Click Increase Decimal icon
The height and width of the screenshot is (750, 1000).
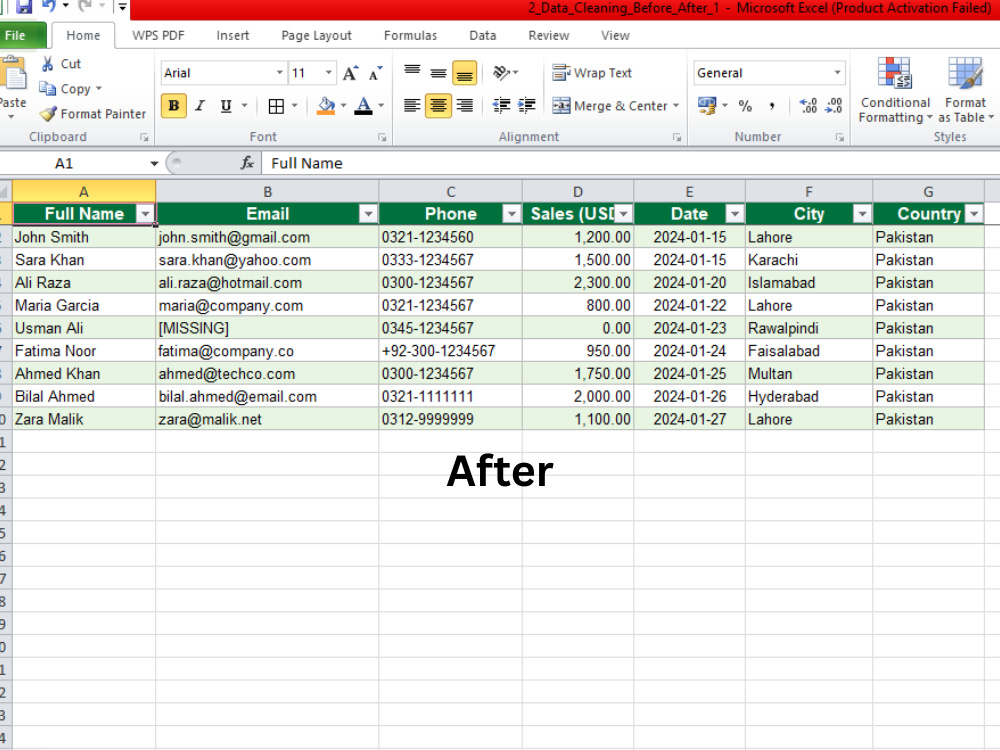point(808,106)
